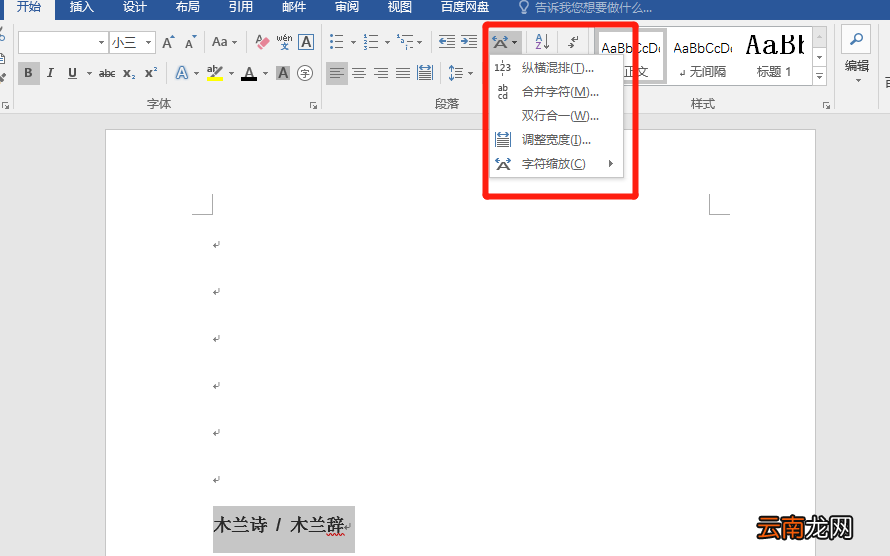
Task: Expand the styles gallery more arrow
Action: tap(820, 75)
